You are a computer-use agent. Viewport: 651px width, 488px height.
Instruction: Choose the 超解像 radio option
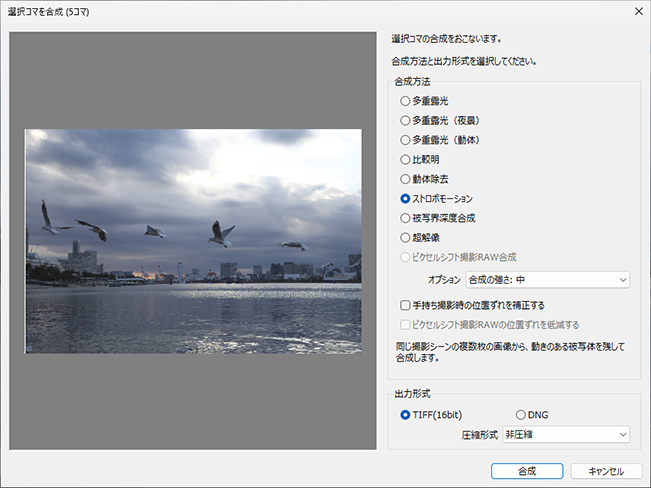coord(405,238)
